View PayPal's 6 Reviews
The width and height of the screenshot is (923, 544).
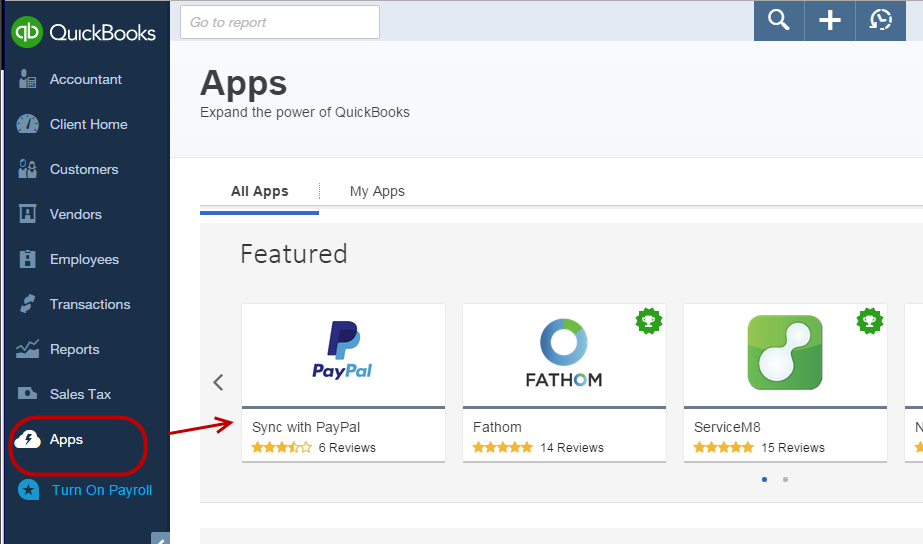point(347,447)
